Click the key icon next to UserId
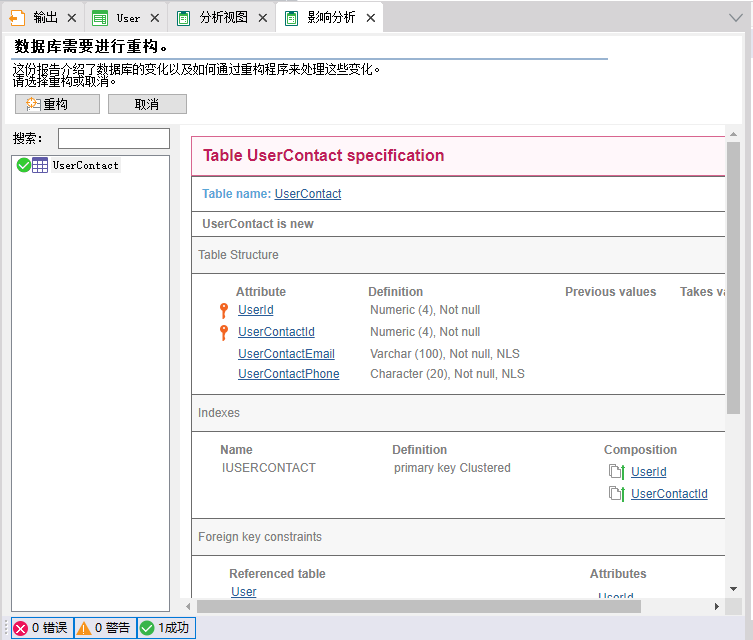Screen dimensions: 753x640 [x=224, y=311]
